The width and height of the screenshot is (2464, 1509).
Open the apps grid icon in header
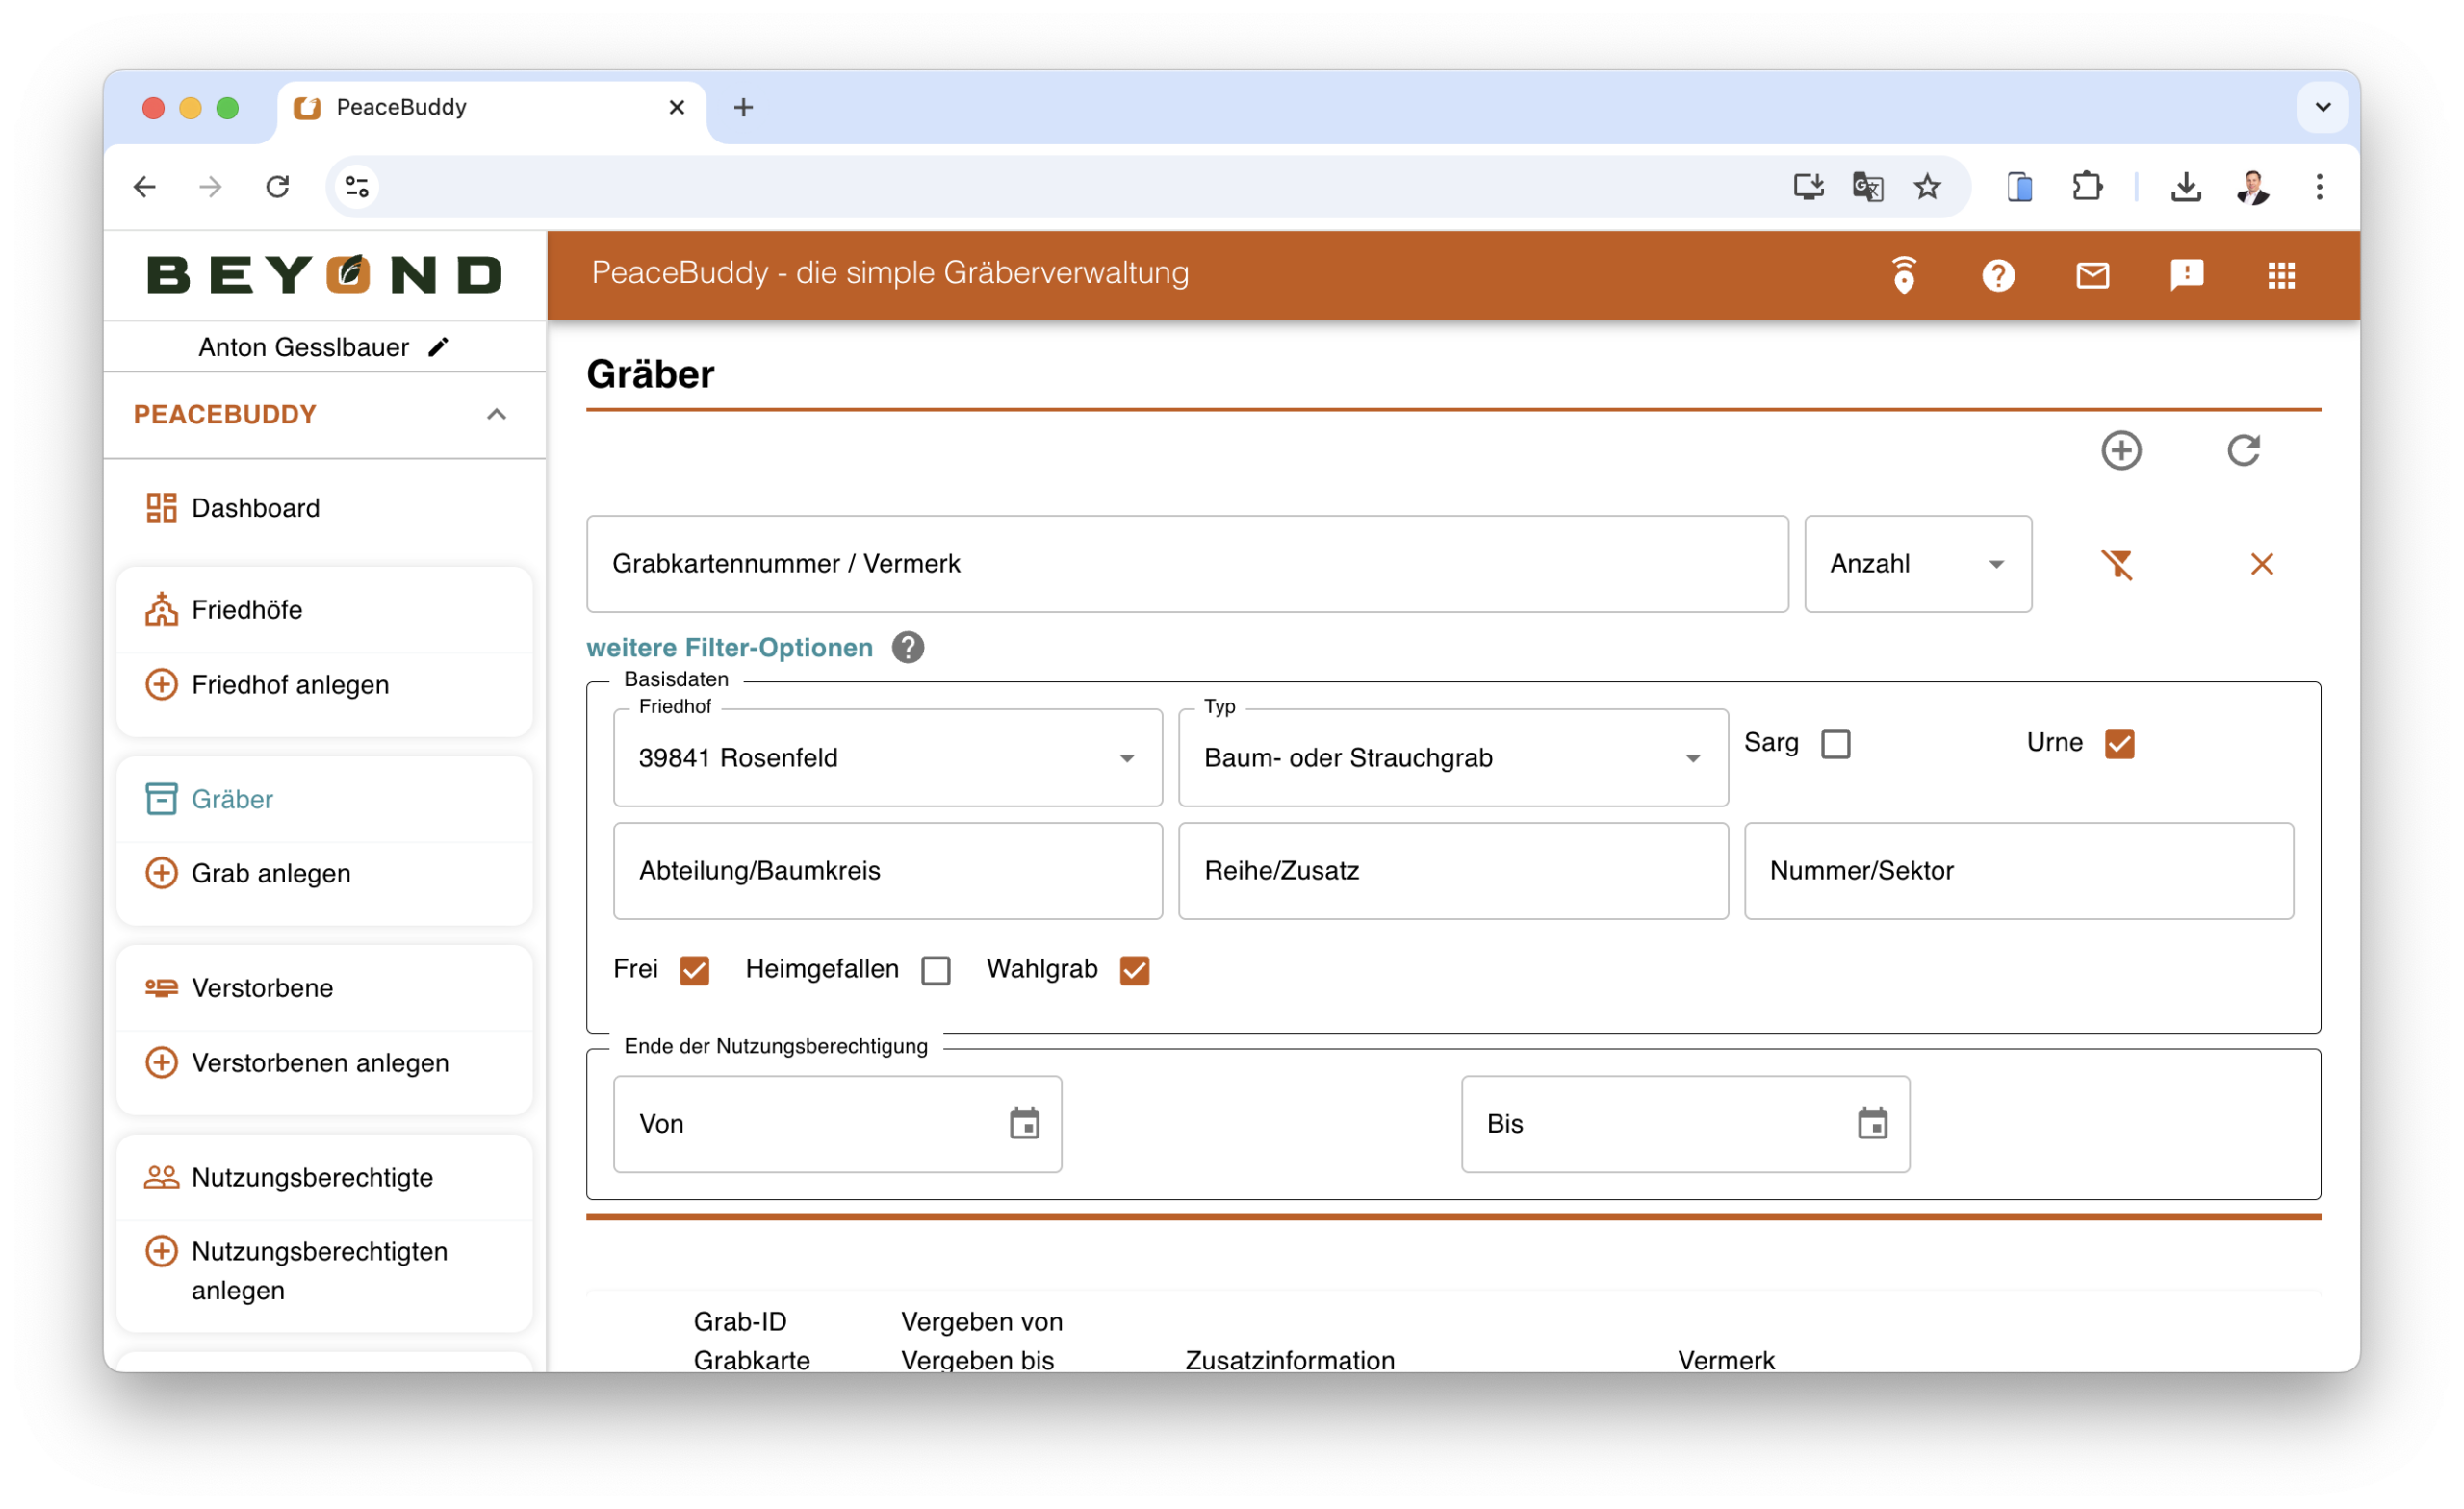coord(2281,275)
